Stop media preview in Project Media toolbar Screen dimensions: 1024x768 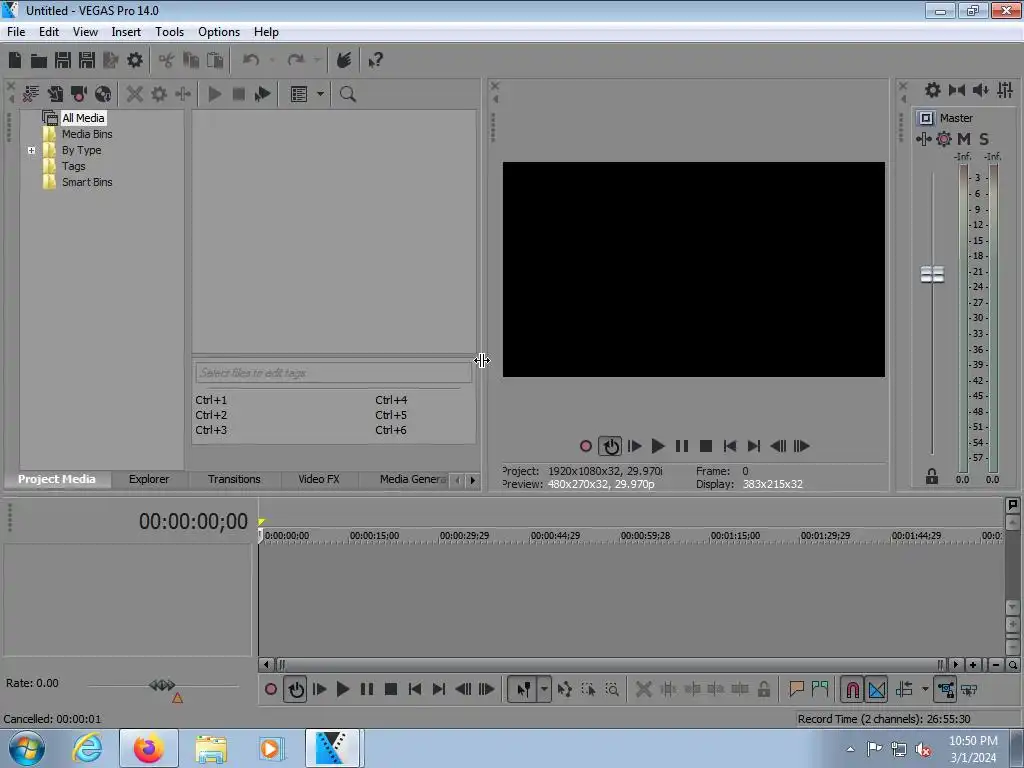coord(239,94)
